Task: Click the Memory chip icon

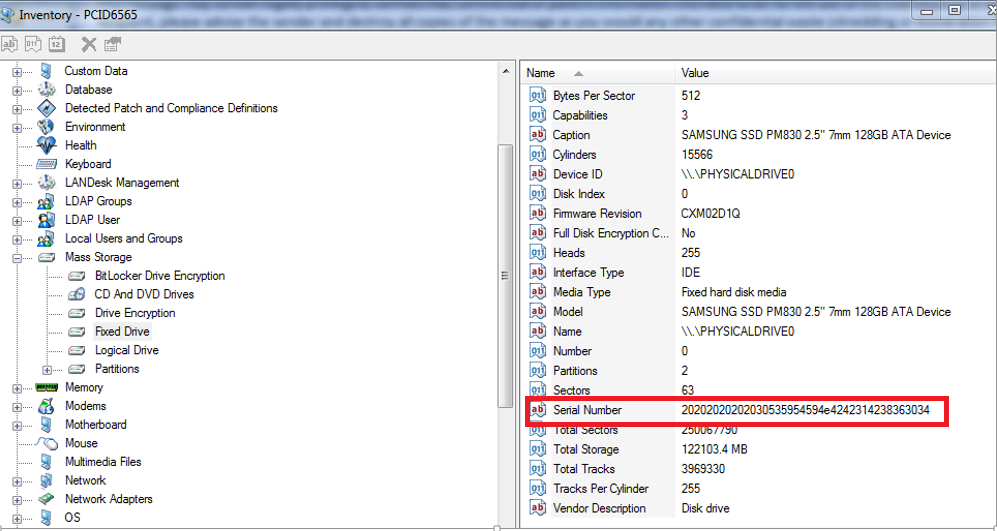Action: tap(46, 387)
